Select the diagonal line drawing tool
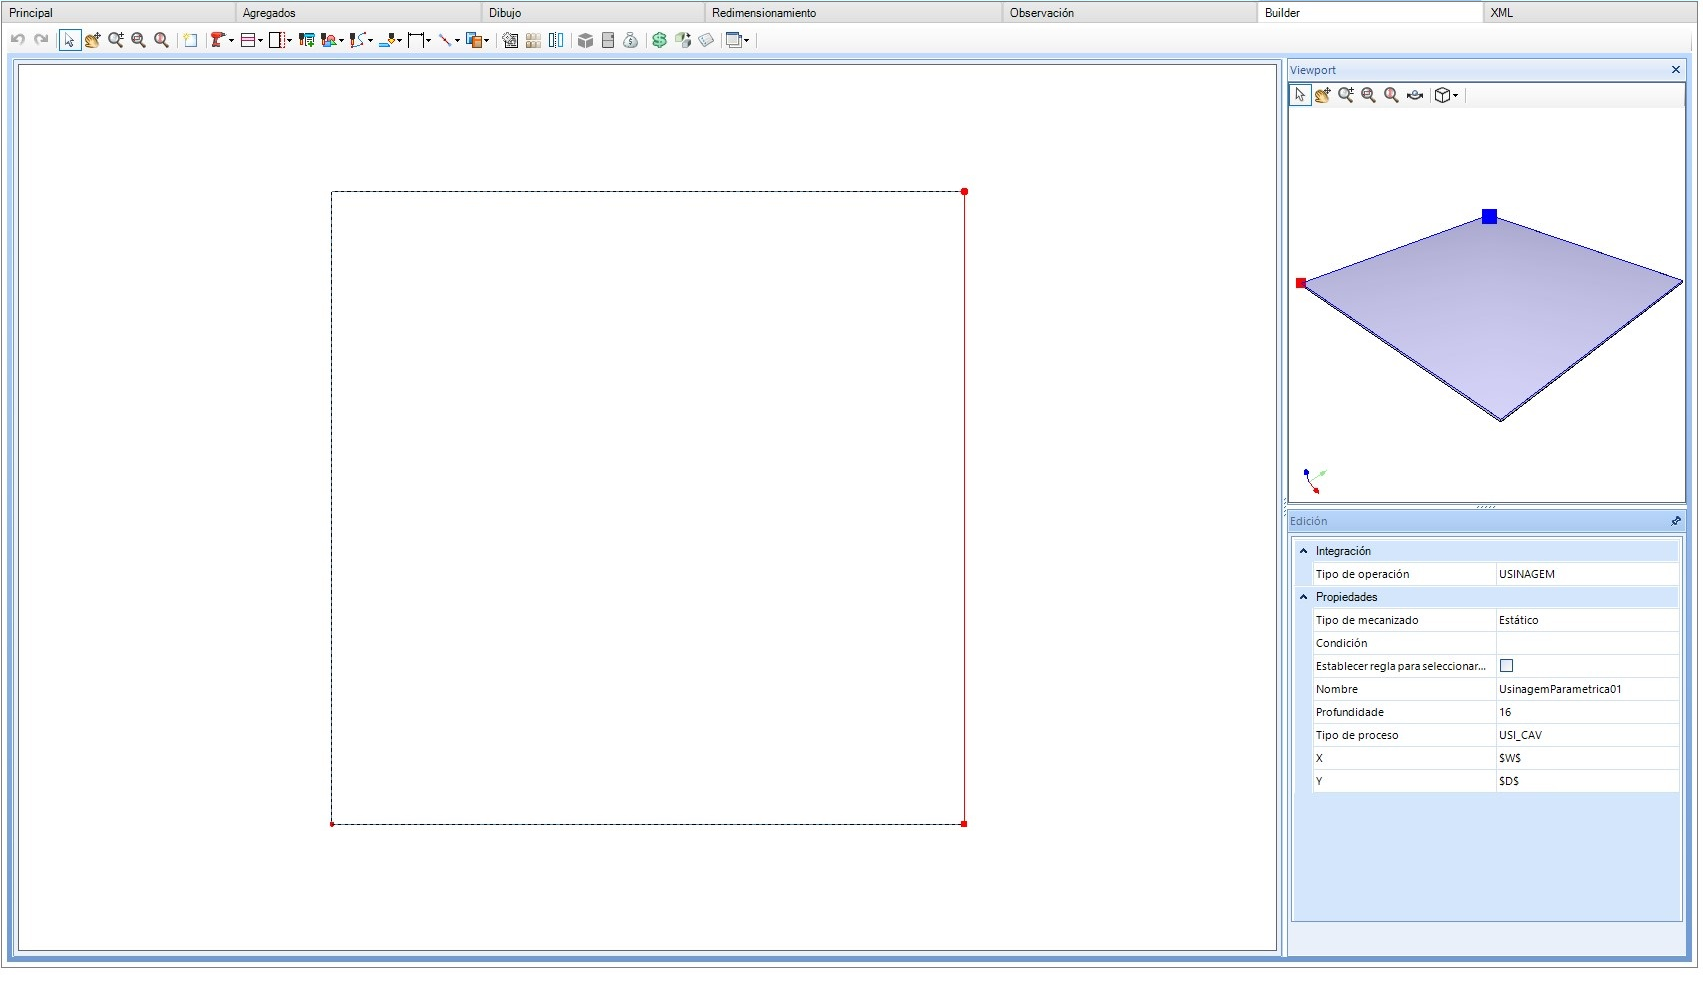 (445, 40)
